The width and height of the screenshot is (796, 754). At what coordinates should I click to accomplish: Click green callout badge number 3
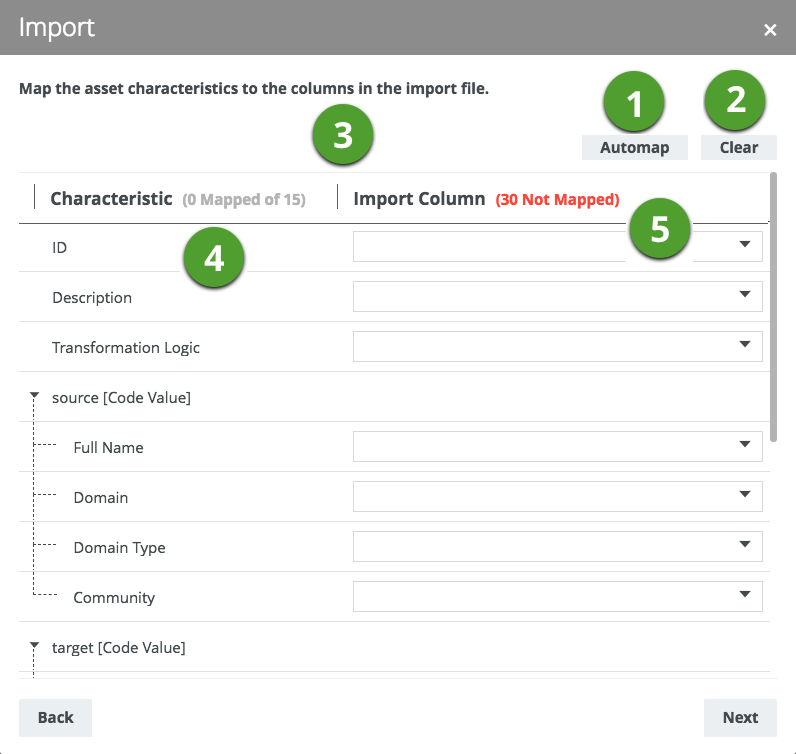tap(342, 135)
